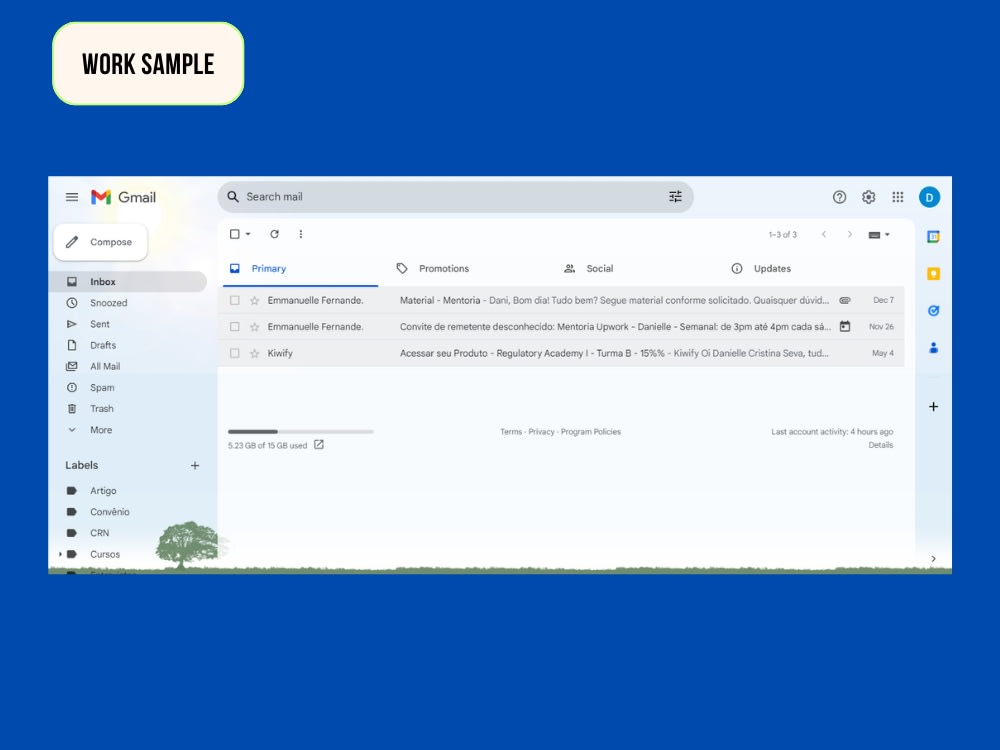Click in the Search mail field
The width and height of the screenshot is (1000, 750).
pyautogui.click(x=455, y=196)
